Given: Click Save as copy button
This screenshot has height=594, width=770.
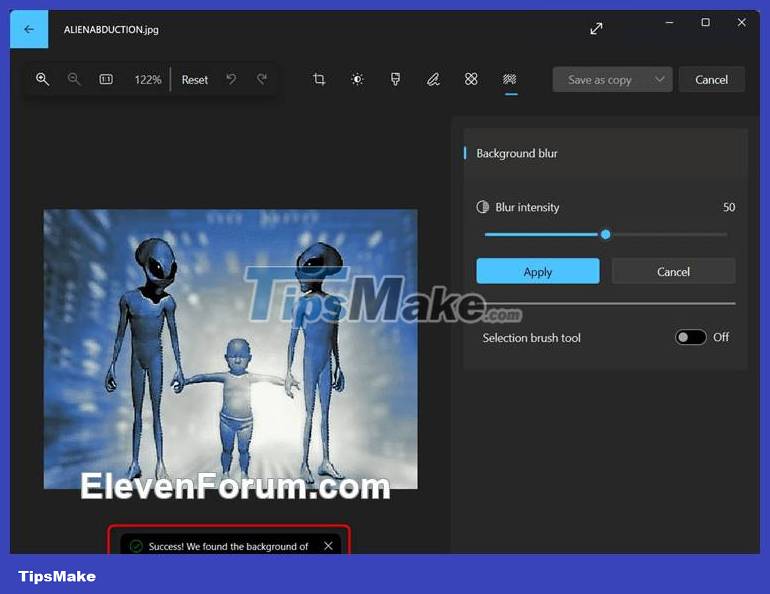Looking at the screenshot, I should coord(599,80).
